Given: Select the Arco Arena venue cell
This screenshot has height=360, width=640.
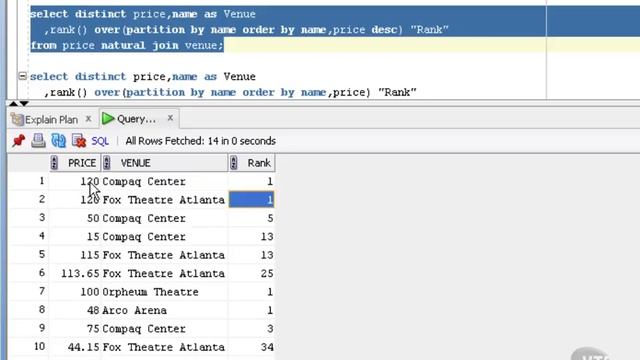Looking at the screenshot, I should (x=164, y=310).
